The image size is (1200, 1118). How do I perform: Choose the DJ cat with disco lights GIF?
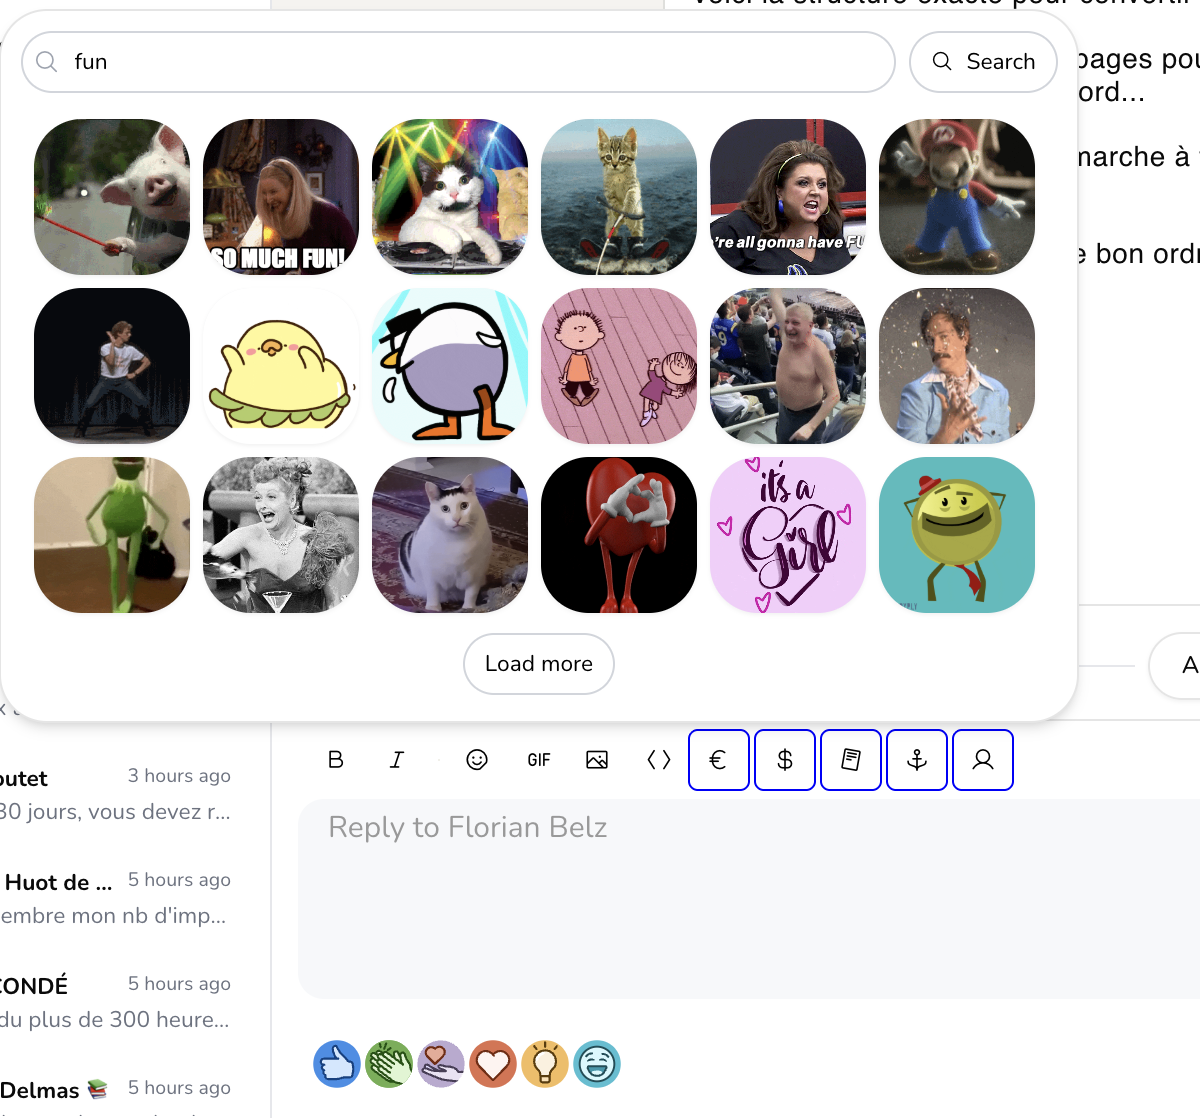(450, 197)
